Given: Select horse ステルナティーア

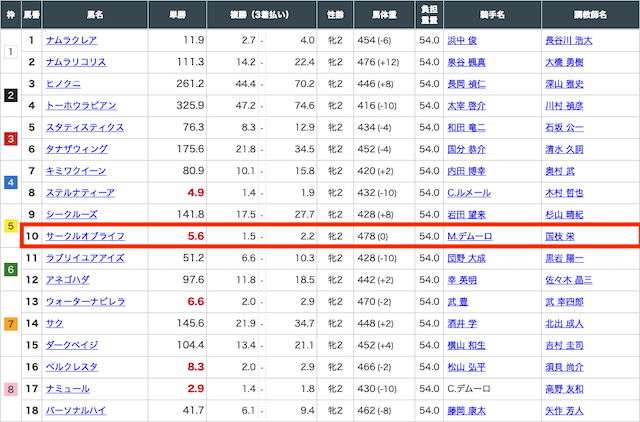Looking at the screenshot, I should click(80, 193).
